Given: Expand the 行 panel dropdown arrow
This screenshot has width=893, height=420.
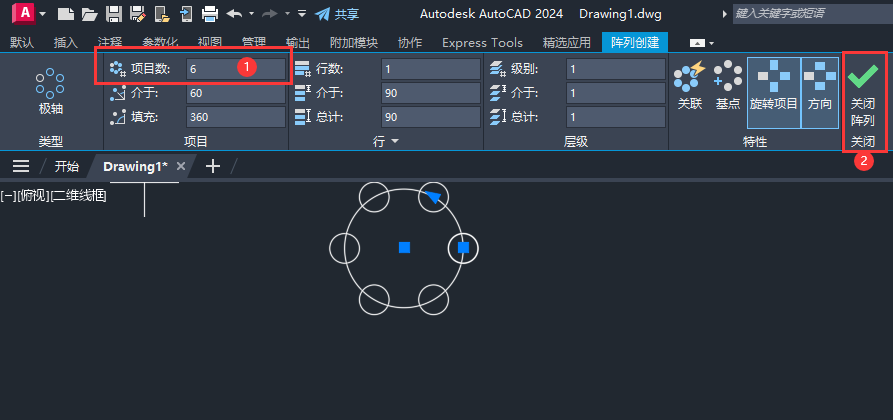Looking at the screenshot, I should 394,141.
